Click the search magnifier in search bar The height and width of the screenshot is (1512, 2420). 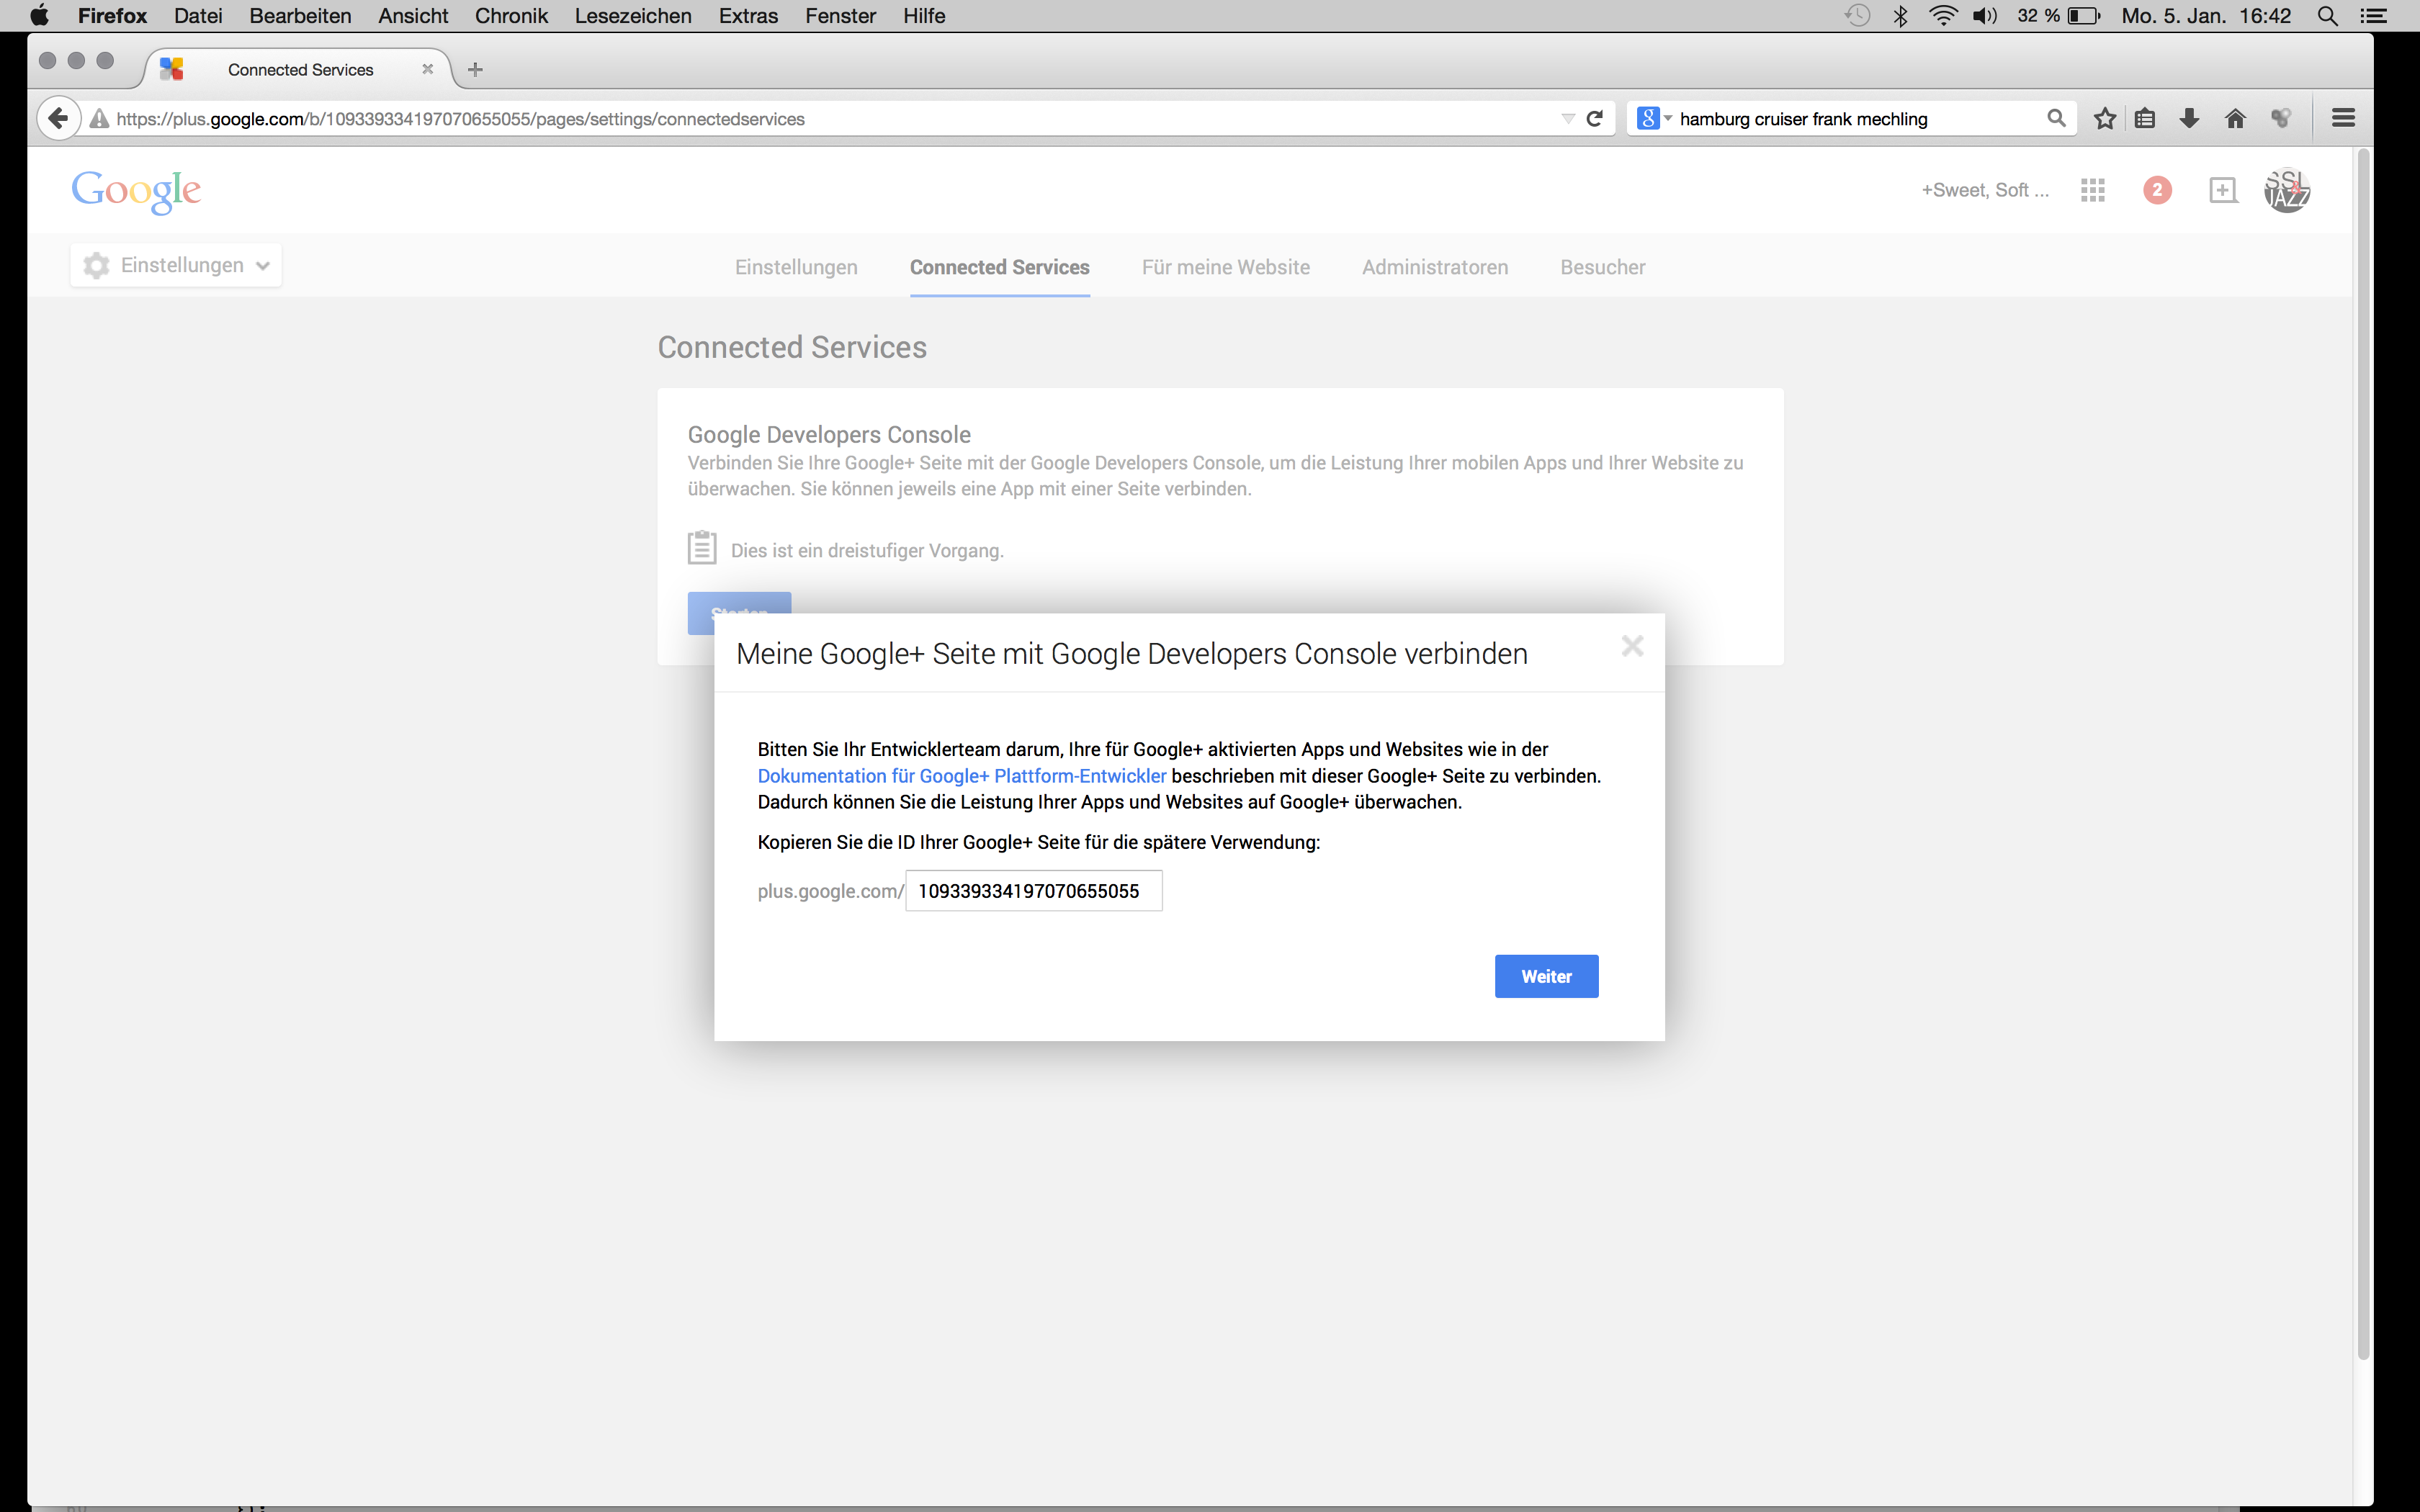click(x=2056, y=118)
